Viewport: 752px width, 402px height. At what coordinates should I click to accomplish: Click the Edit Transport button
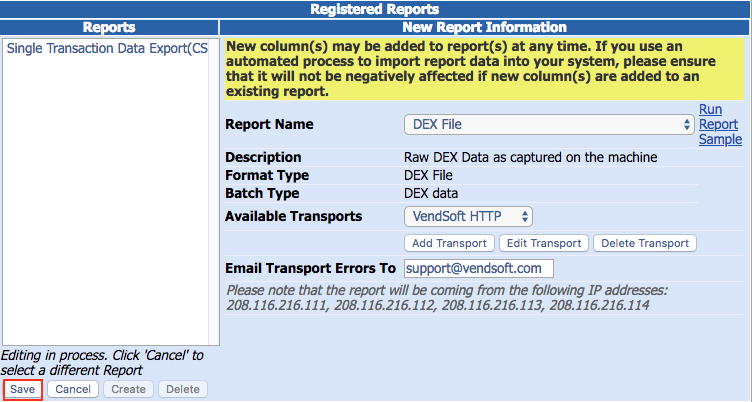click(x=544, y=243)
